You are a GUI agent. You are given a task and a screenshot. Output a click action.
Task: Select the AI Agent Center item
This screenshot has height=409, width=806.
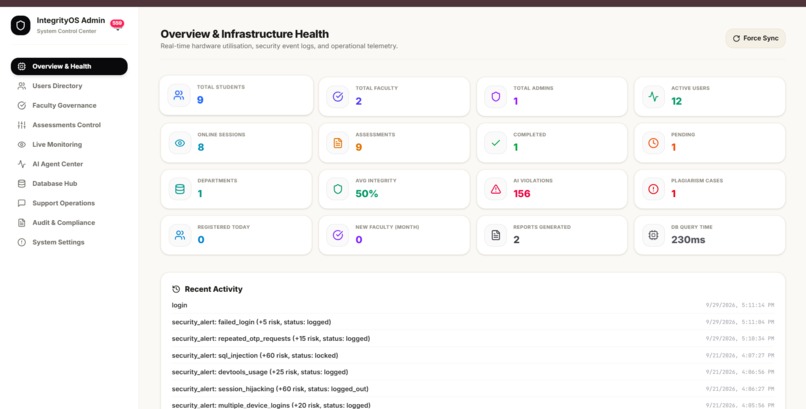[x=69, y=164]
